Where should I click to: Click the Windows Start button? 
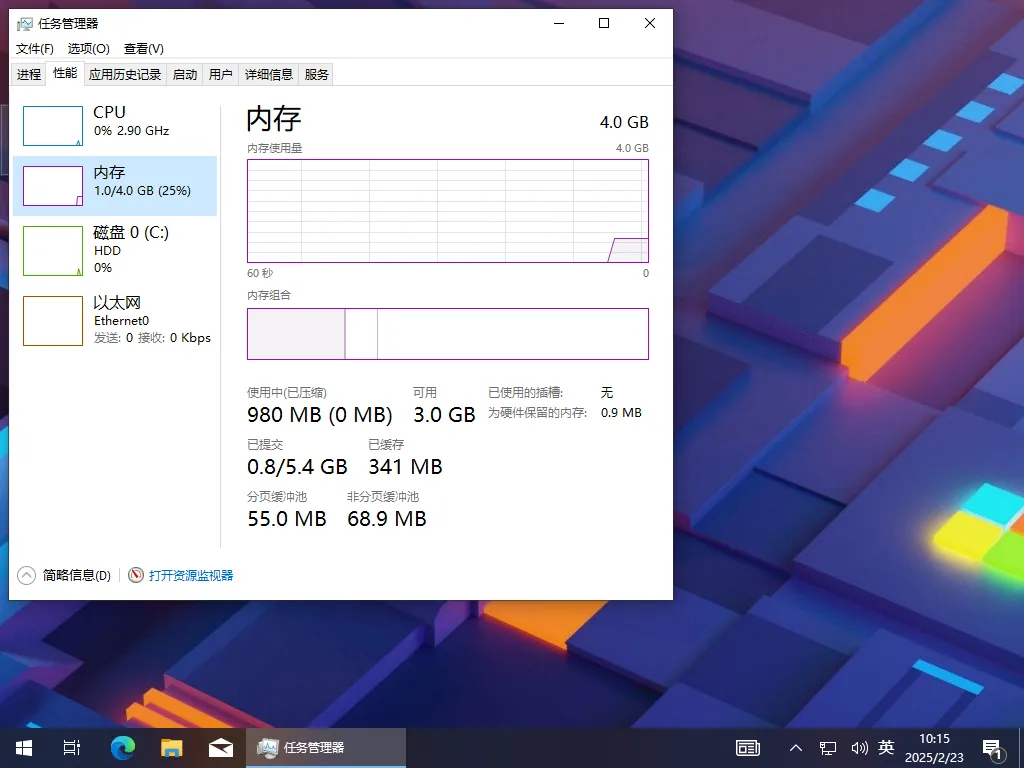(x=22, y=747)
